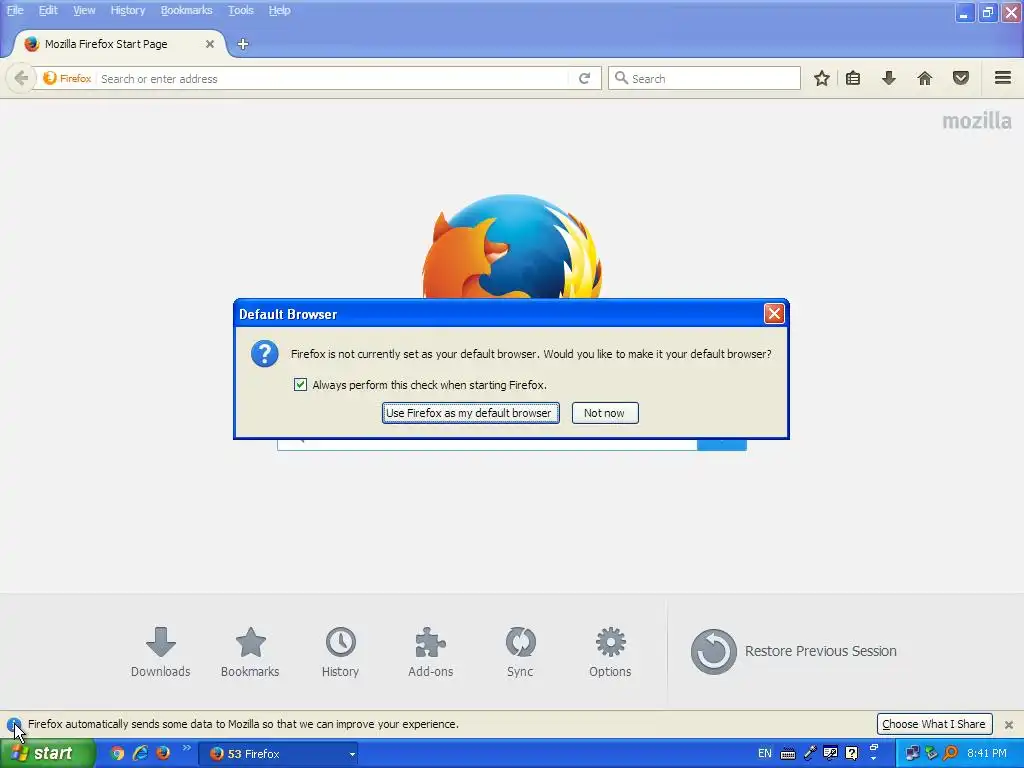Screen dimensions: 1024x768
Task: Click the keyboard icon in language bar
Action: [x=788, y=754]
